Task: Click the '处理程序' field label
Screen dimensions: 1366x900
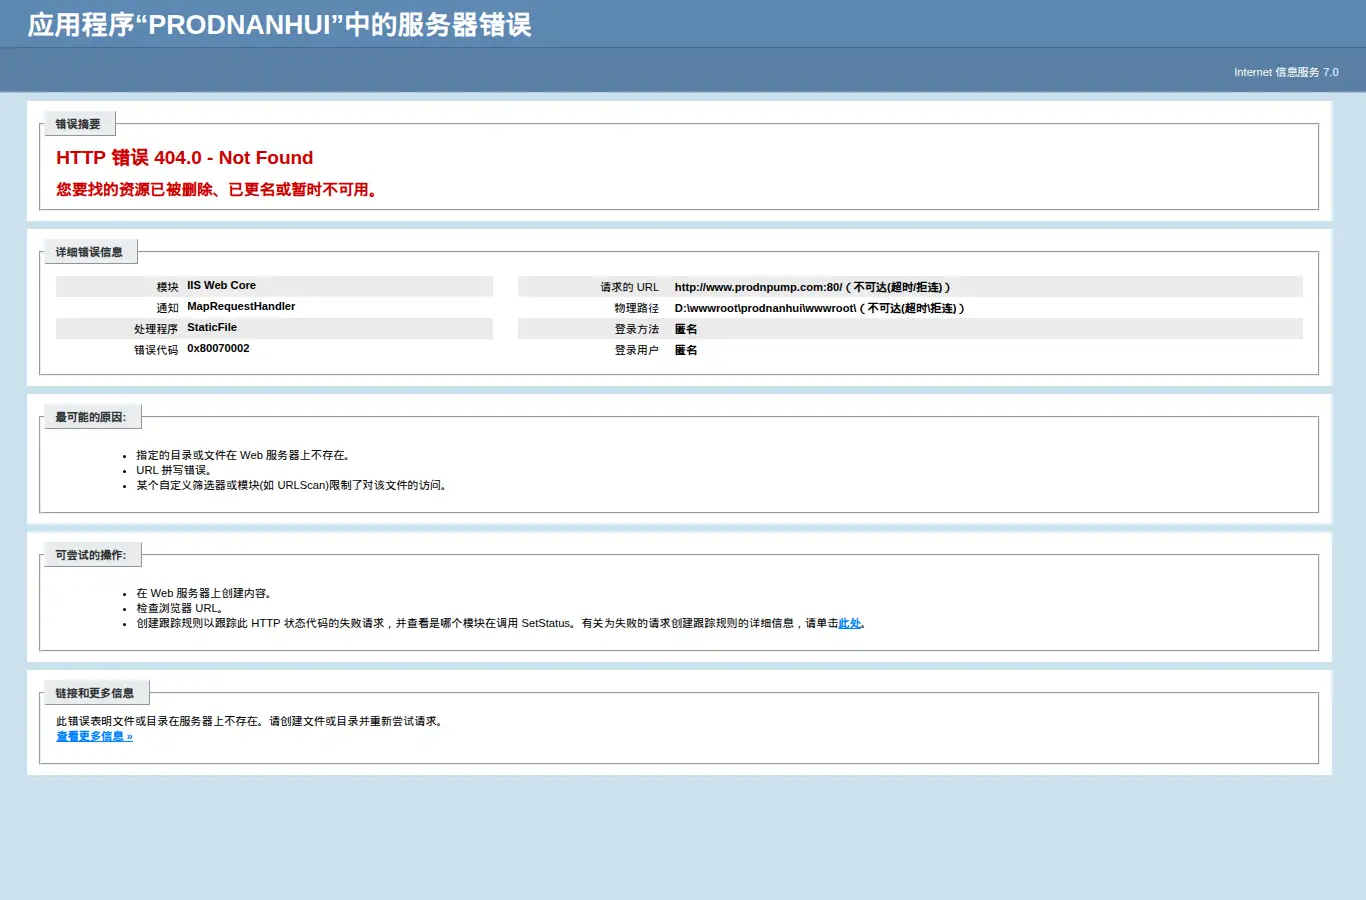Action: pyautogui.click(x=156, y=329)
